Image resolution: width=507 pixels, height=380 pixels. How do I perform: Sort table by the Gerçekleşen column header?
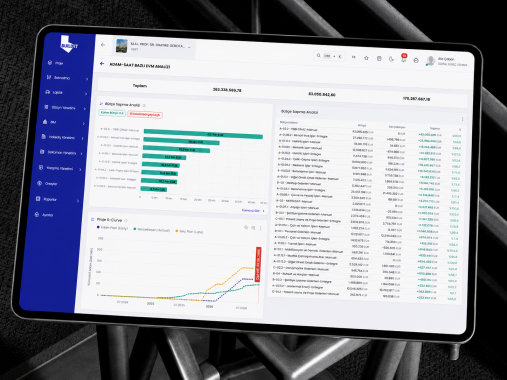(397, 127)
